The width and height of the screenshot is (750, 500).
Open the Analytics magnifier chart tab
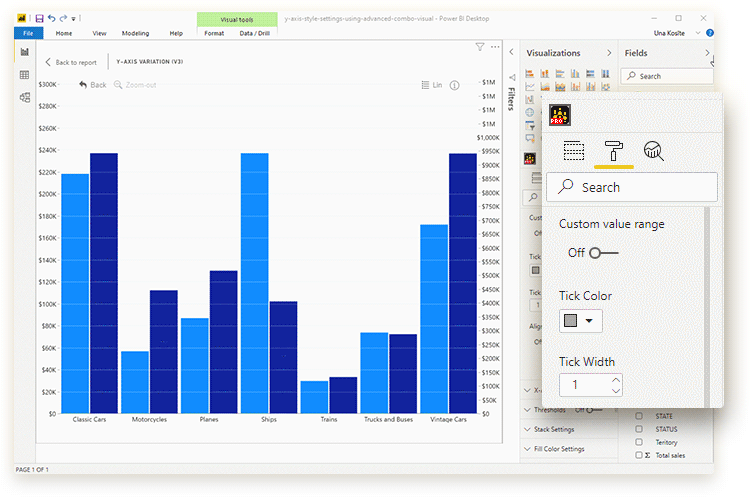pos(653,151)
